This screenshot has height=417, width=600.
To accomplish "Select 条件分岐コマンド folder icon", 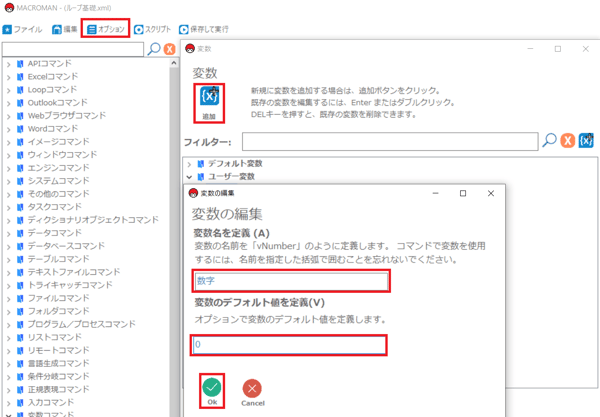I will pyautogui.click(x=20, y=377).
